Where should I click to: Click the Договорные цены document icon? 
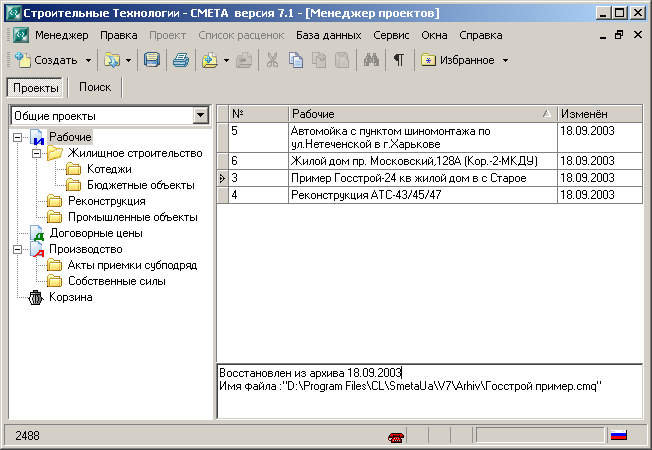coord(37,233)
